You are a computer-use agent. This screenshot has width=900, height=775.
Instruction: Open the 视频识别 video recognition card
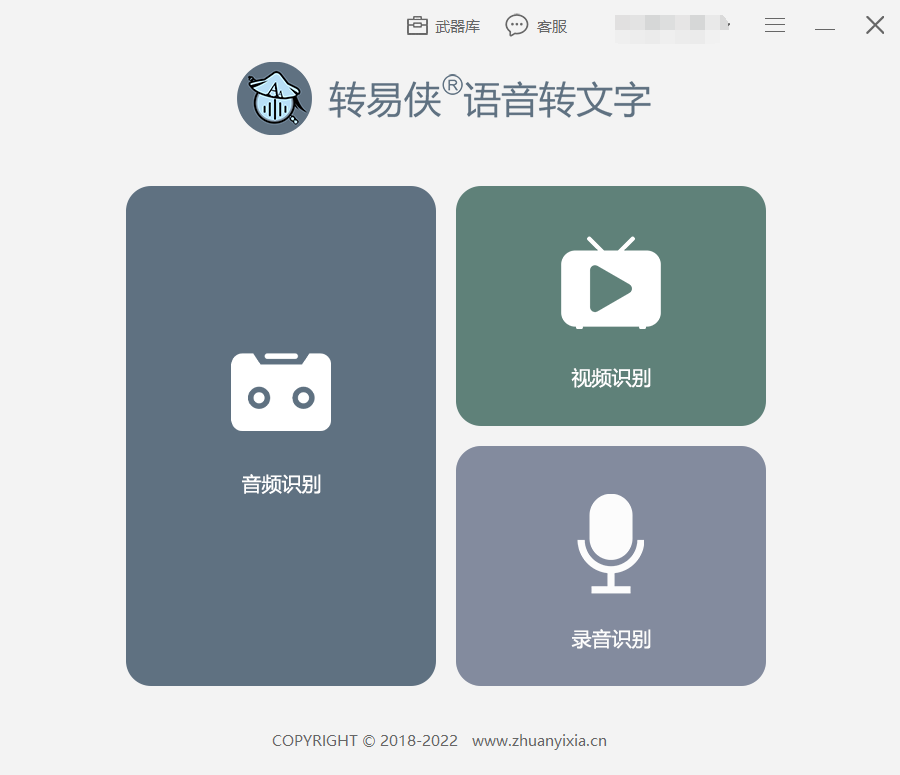pos(611,306)
